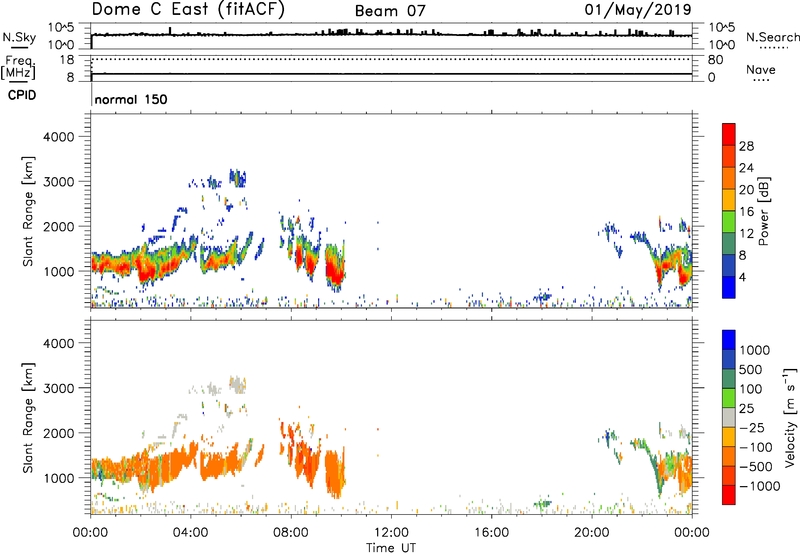This screenshot has width=800, height=554.
Task: Click the "-1000" velocity colorbar label
Action: coord(759,486)
